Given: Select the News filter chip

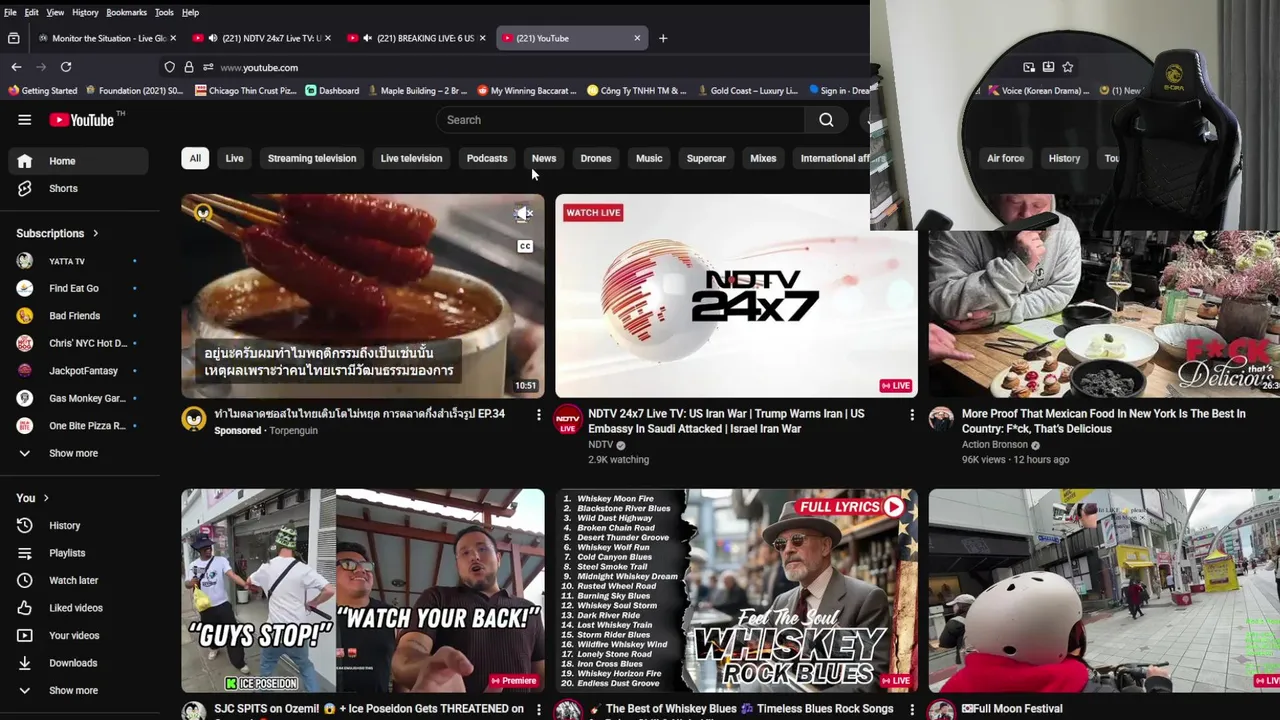Looking at the screenshot, I should 544,158.
